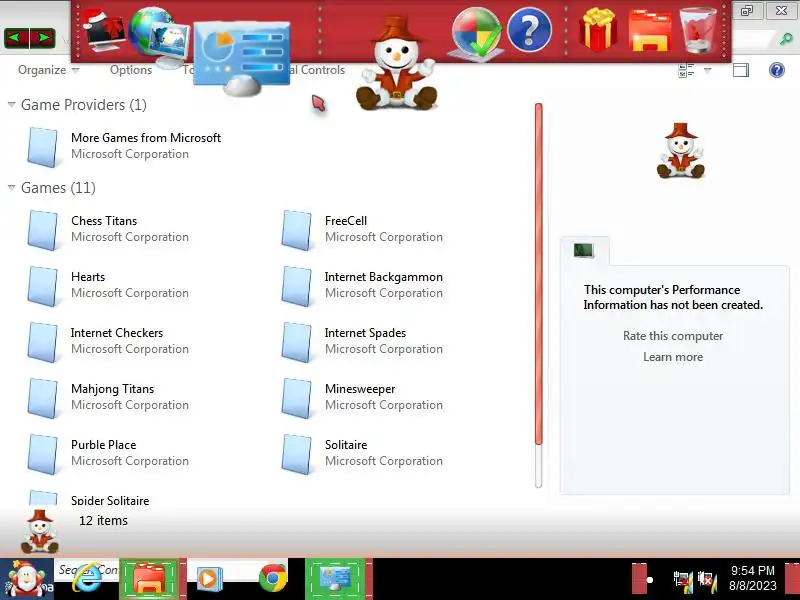The width and height of the screenshot is (800, 600).
Task: Open the globe network icon in the dock
Action: pyautogui.click(x=158, y=37)
